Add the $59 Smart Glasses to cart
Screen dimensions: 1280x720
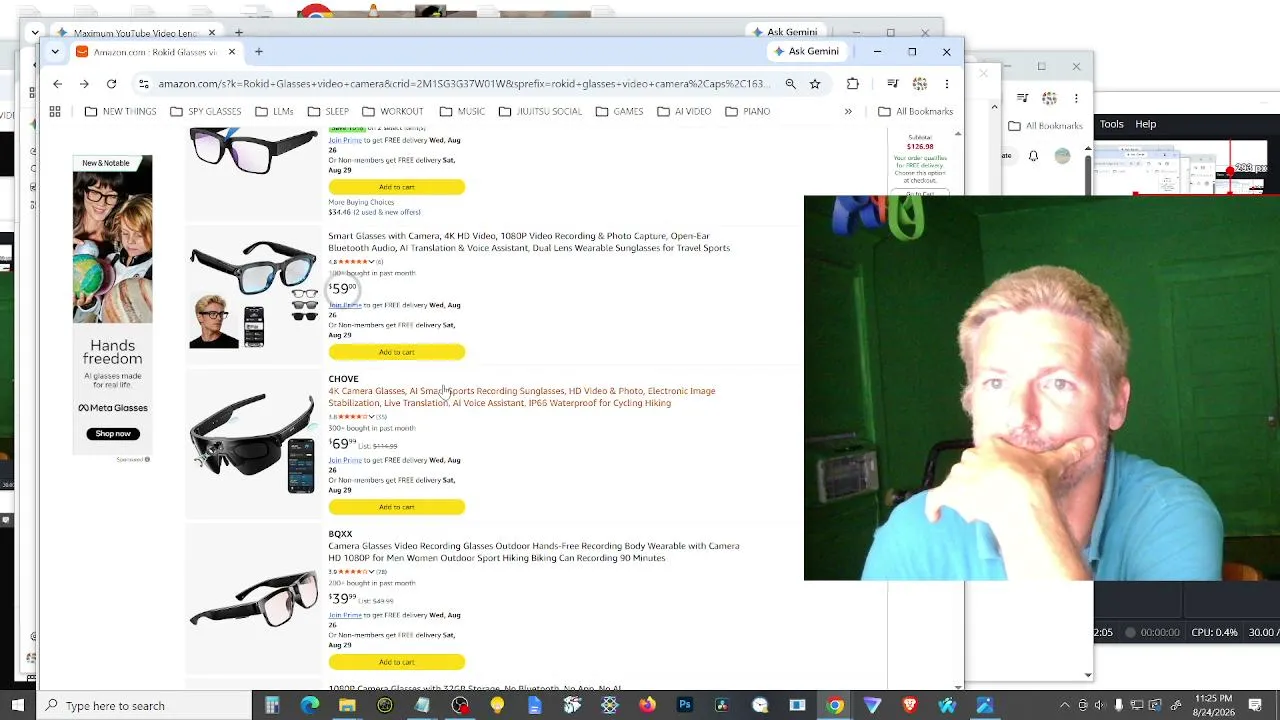pyautogui.click(x=396, y=352)
